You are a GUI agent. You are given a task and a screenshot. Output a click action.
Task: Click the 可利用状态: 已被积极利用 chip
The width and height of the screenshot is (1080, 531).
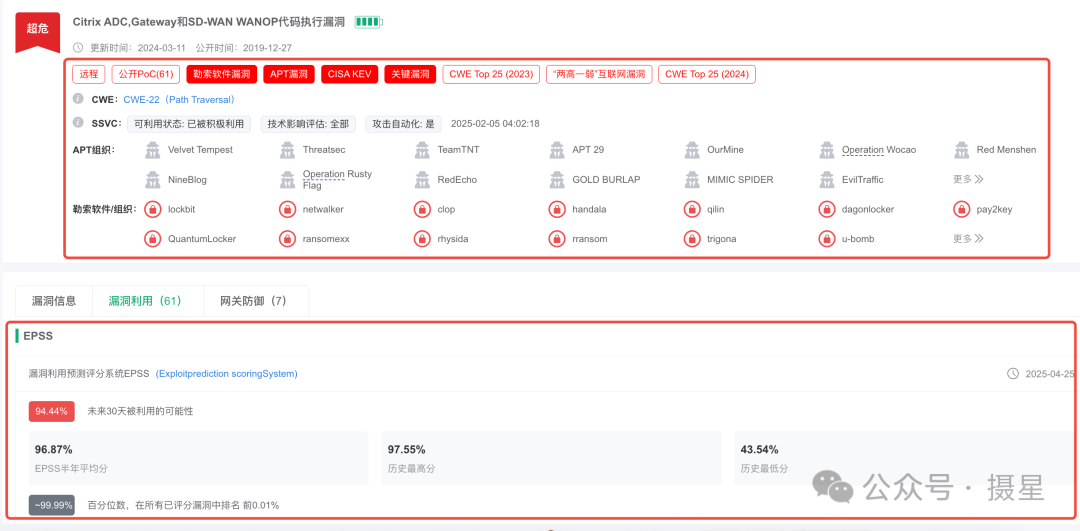click(189, 124)
